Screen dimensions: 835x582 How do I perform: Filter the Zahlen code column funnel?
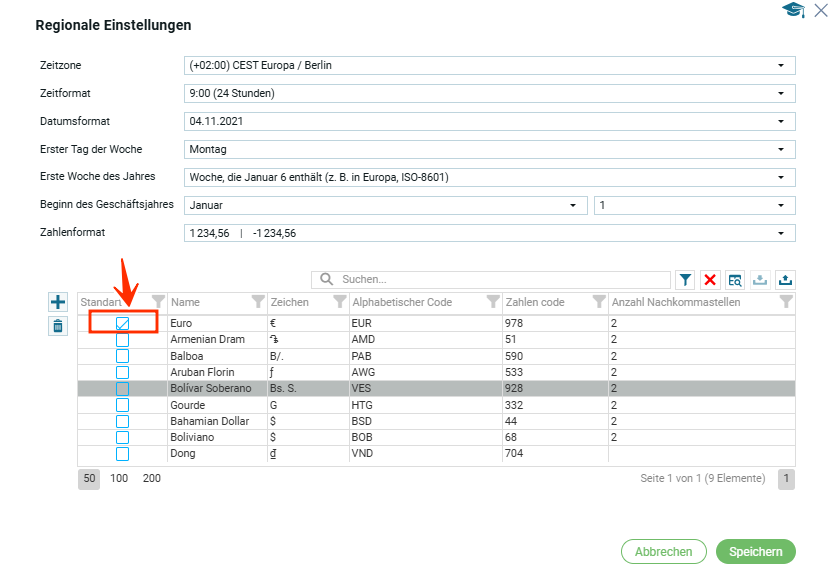click(598, 302)
